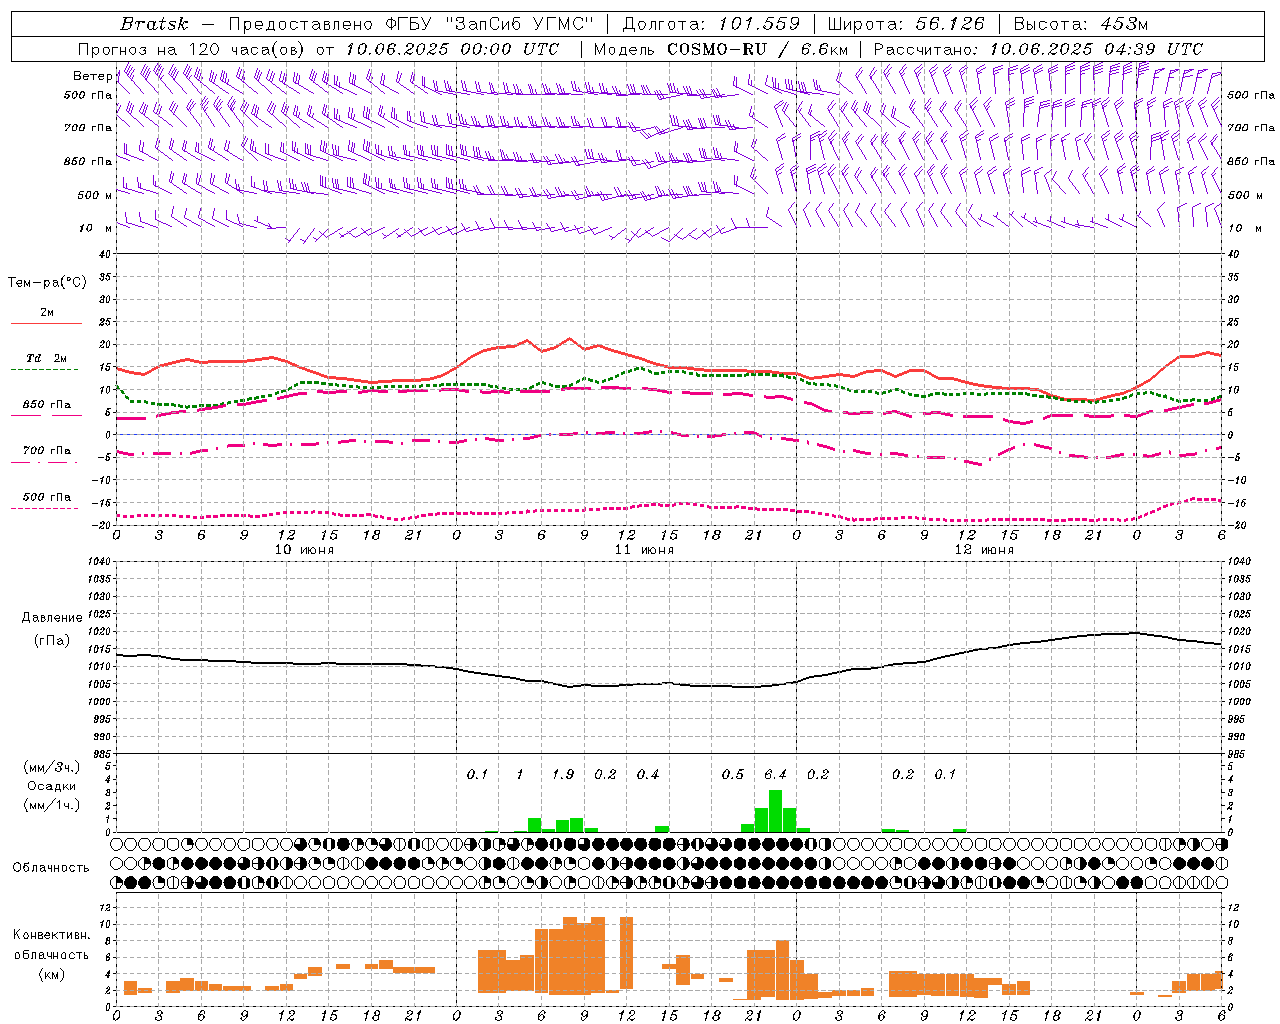This screenshot has height=1024, width=1280.
Task: Click the "Конвективн." convective cloud label
Action: tap(52, 935)
